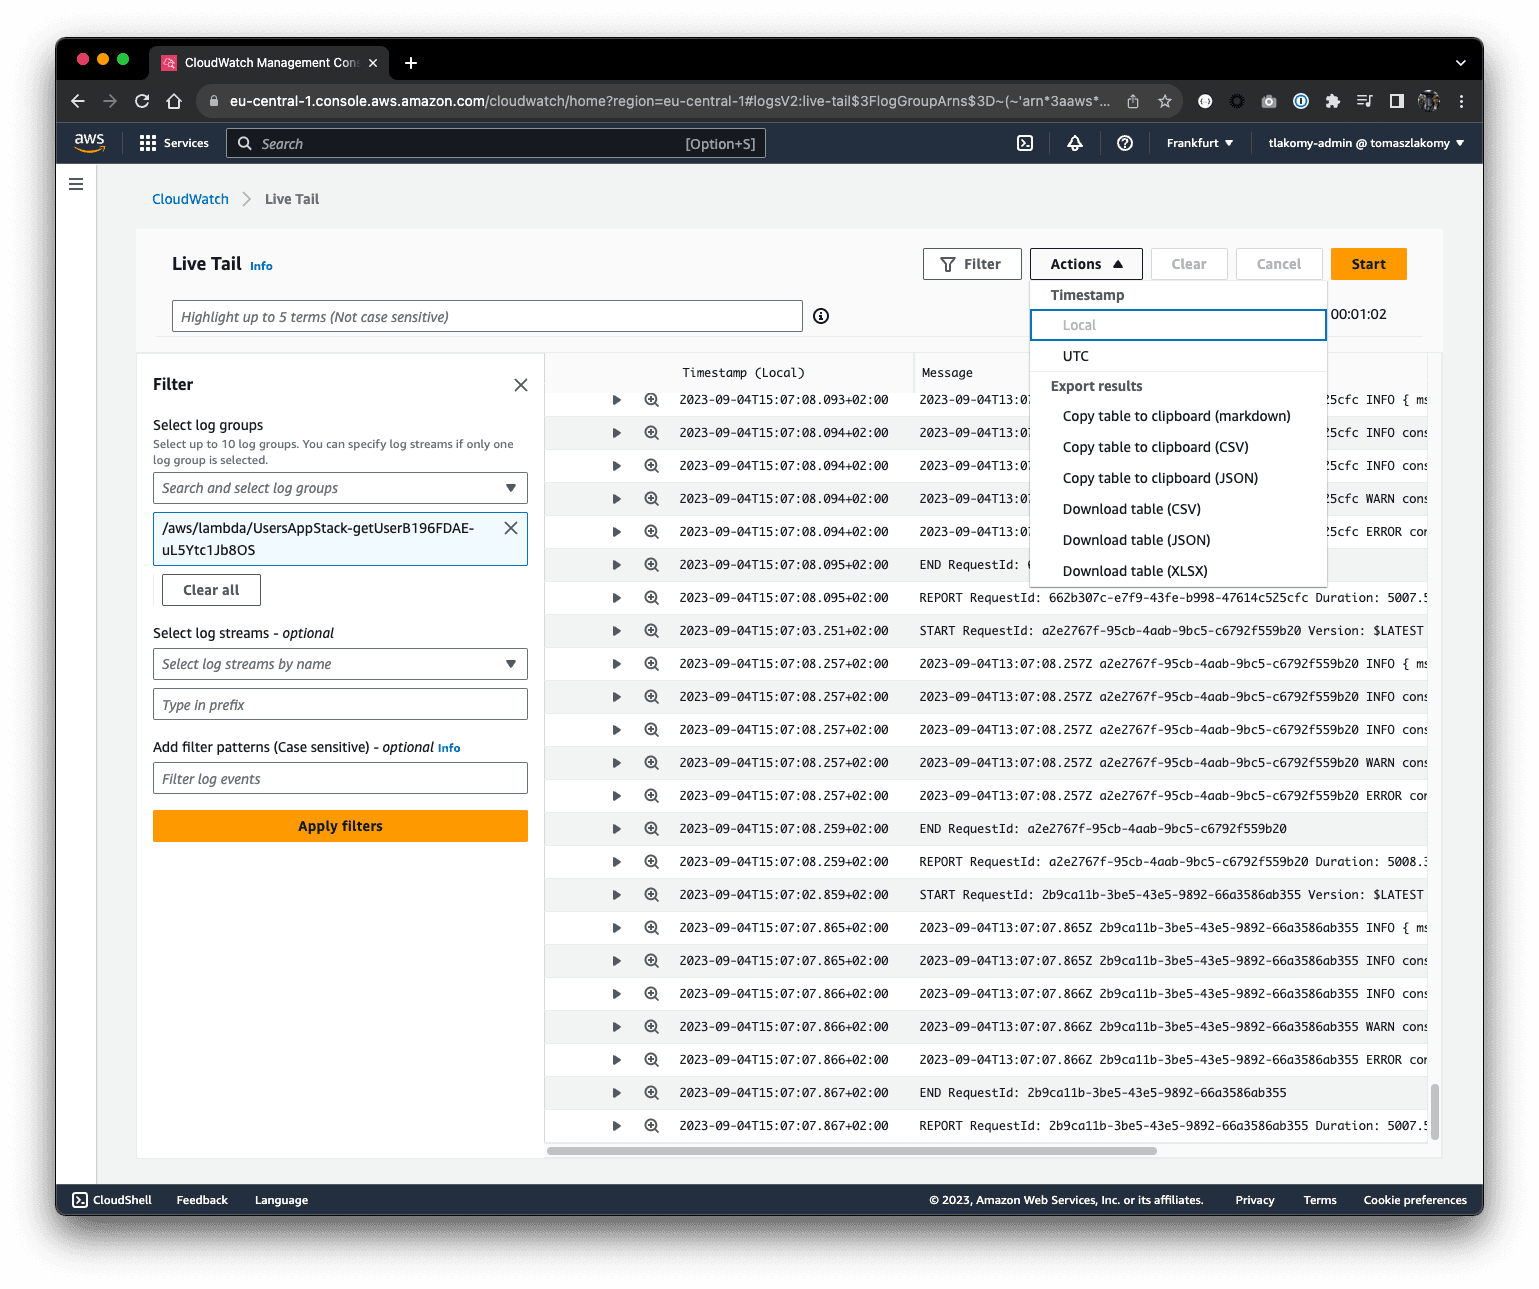Open the Frankfurt region selector

coord(1200,143)
